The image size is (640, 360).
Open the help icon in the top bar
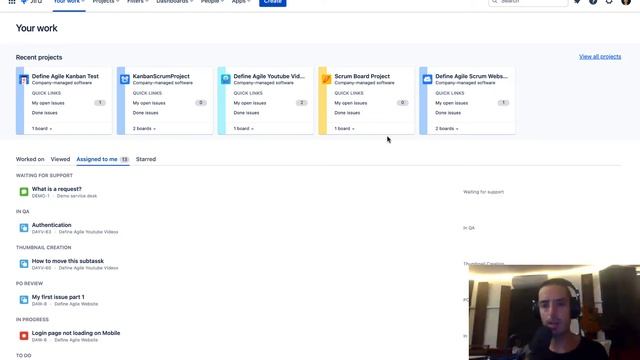click(593, 2)
